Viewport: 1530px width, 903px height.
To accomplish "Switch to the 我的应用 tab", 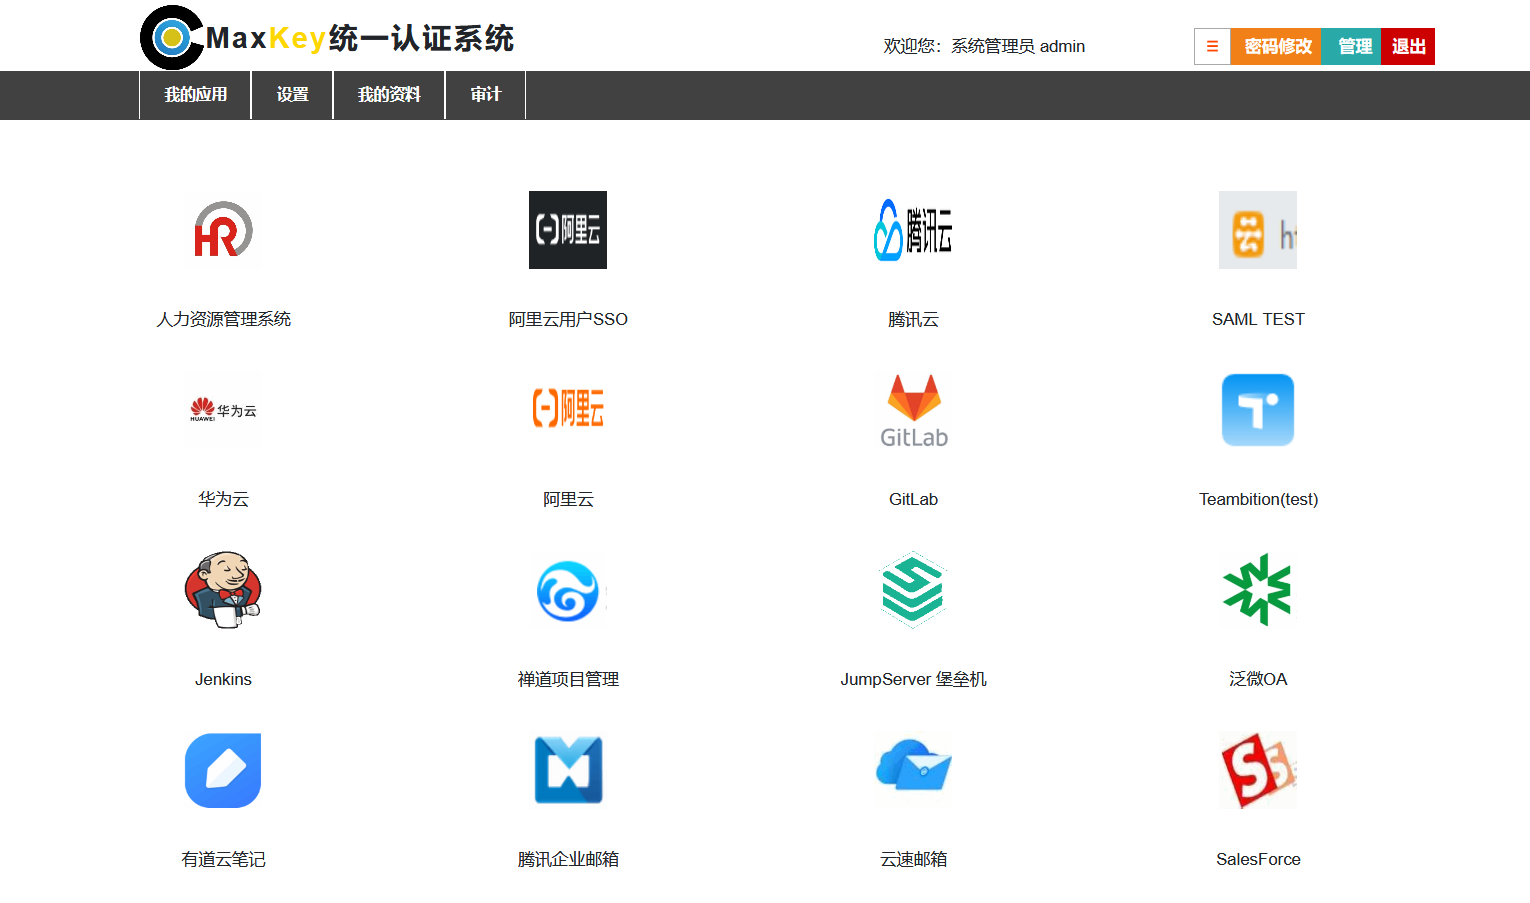I will [195, 95].
